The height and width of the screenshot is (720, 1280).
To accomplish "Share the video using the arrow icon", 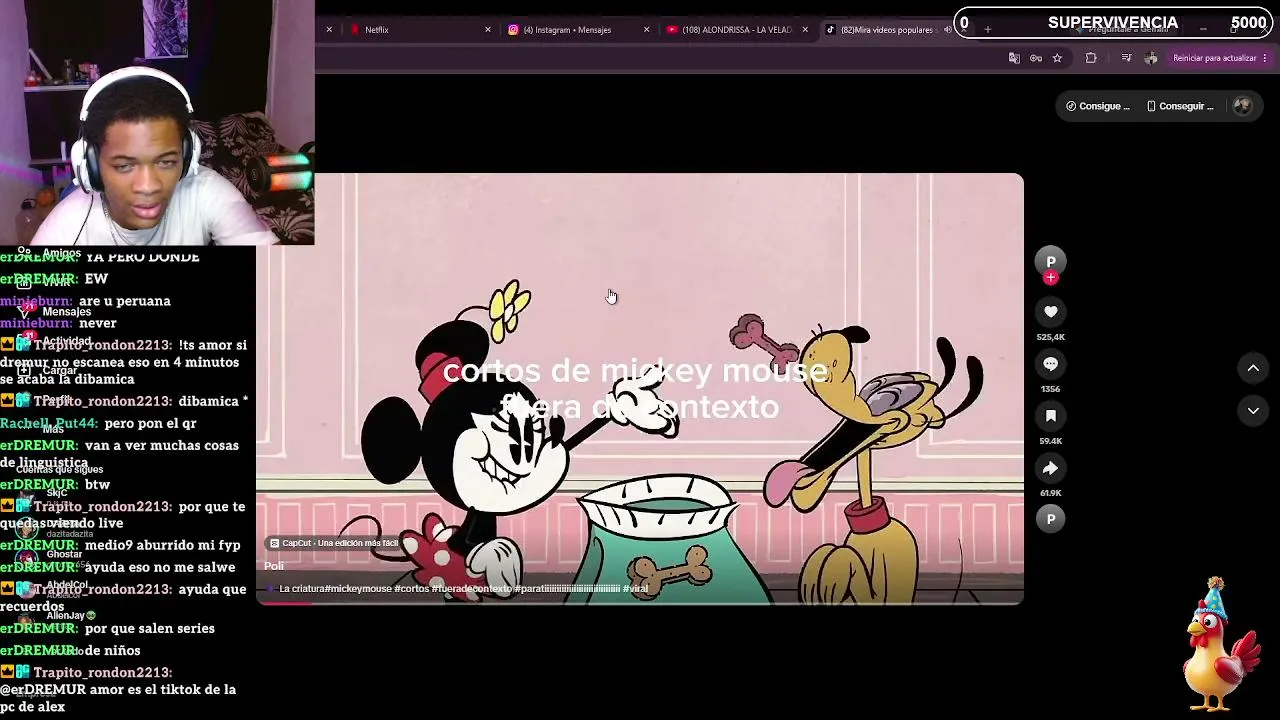I will 1050,468.
